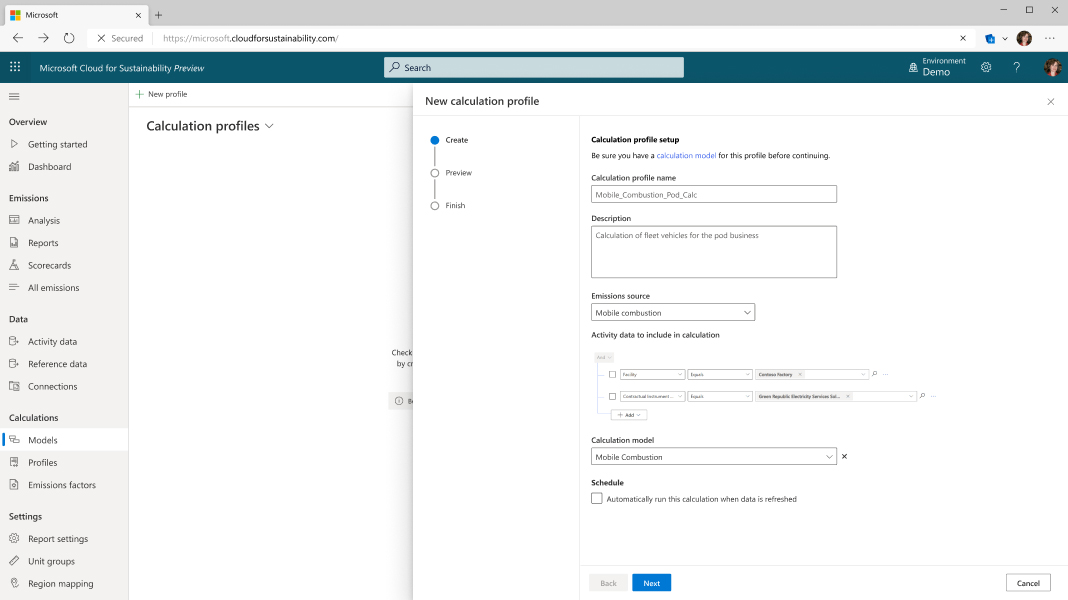Go to Activity data page
The height and width of the screenshot is (600, 1068).
[x=52, y=342]
